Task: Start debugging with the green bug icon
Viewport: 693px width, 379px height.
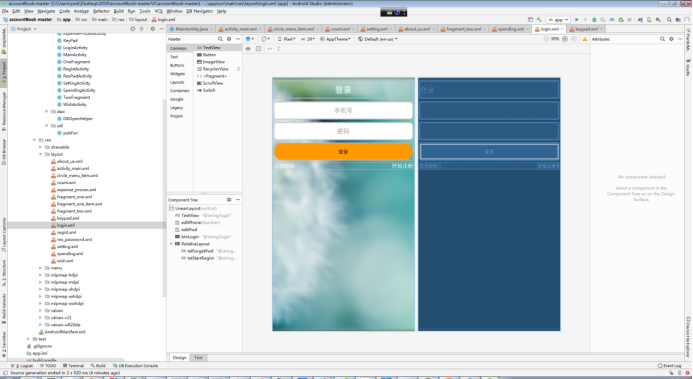Action: (594, 19)
